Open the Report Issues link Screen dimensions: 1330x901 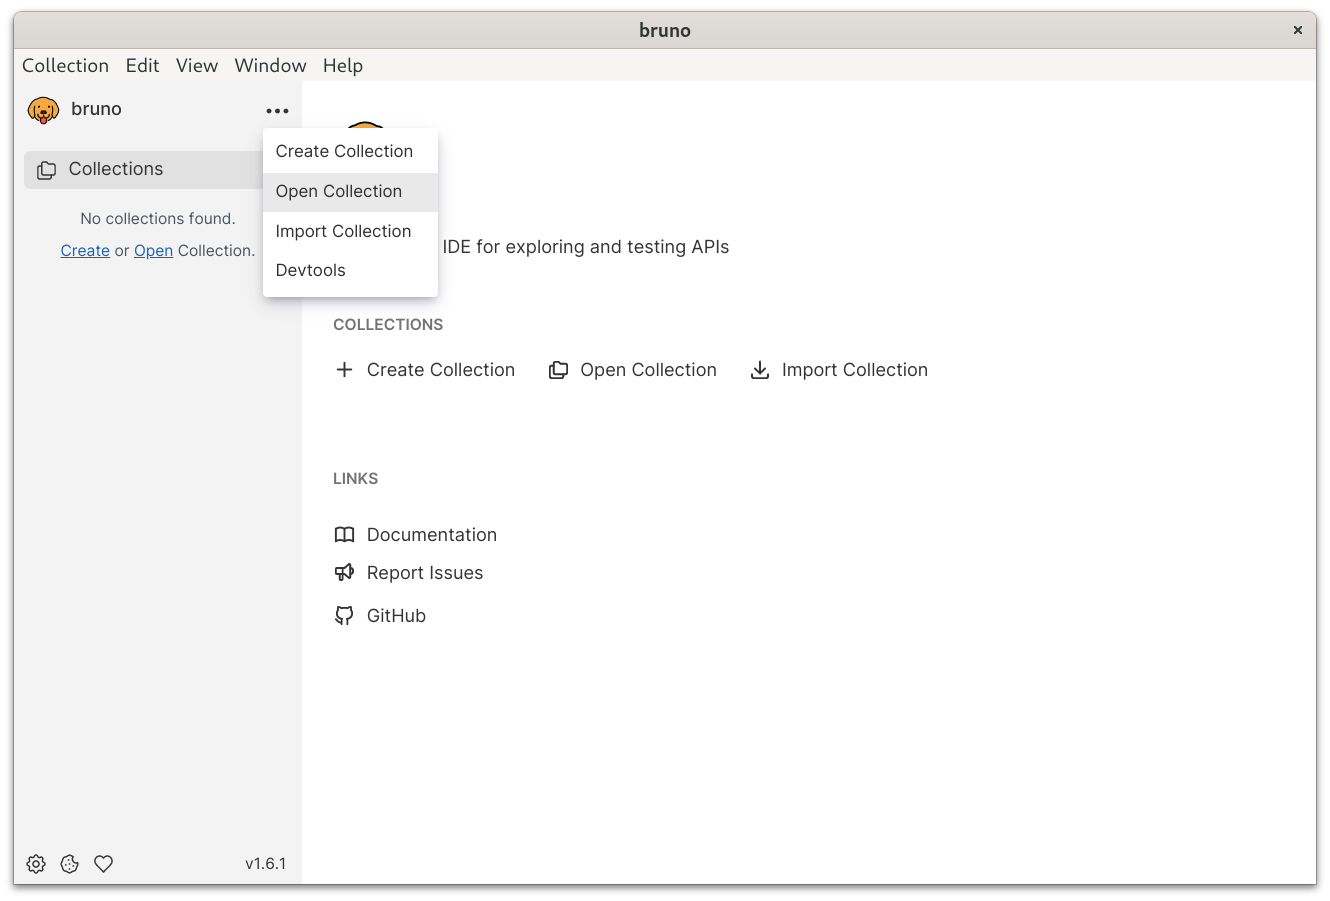[x=425, y=573]
